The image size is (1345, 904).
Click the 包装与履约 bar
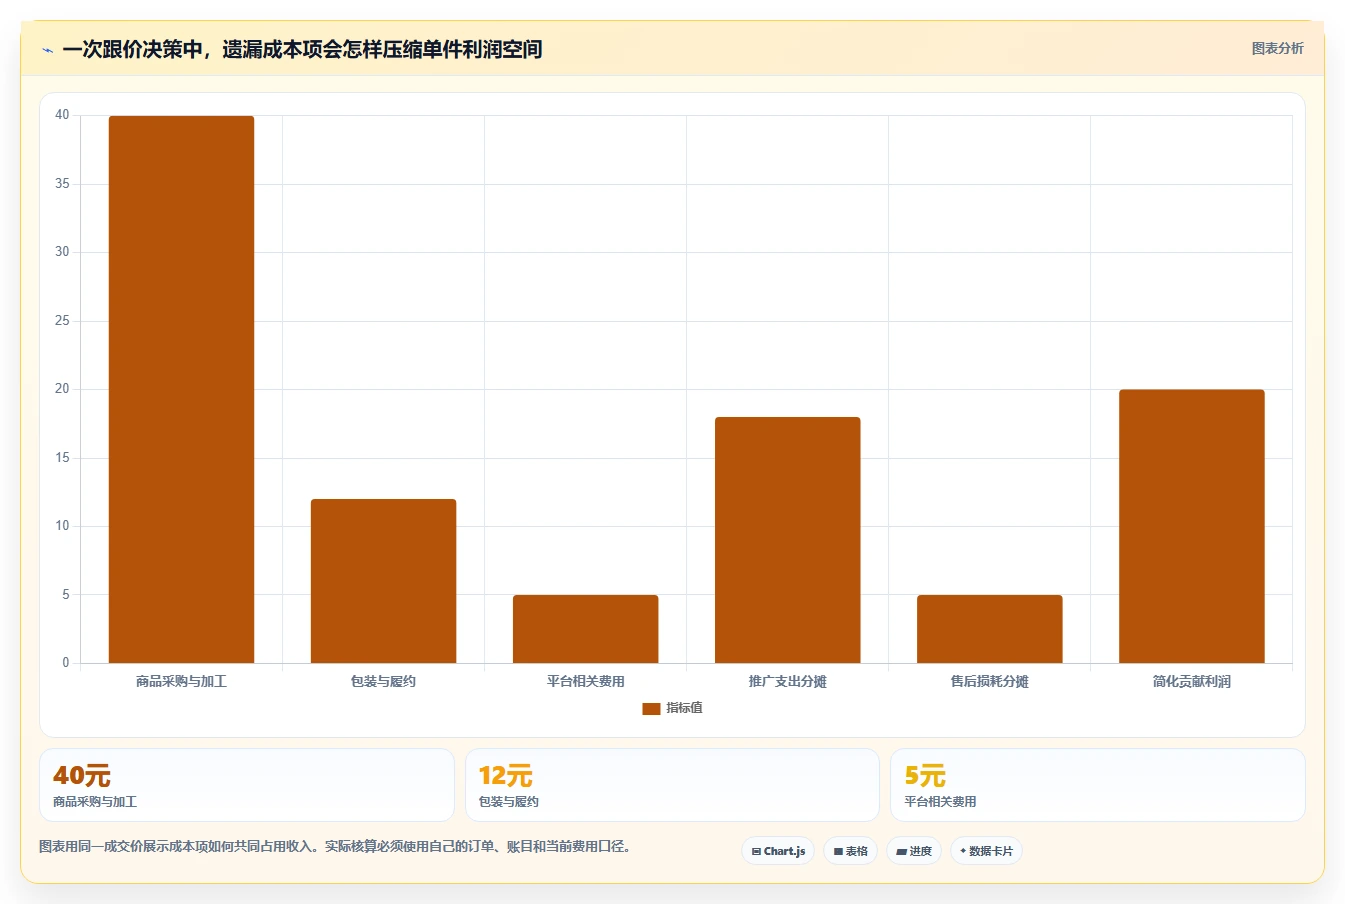click(x=383, y=581)
